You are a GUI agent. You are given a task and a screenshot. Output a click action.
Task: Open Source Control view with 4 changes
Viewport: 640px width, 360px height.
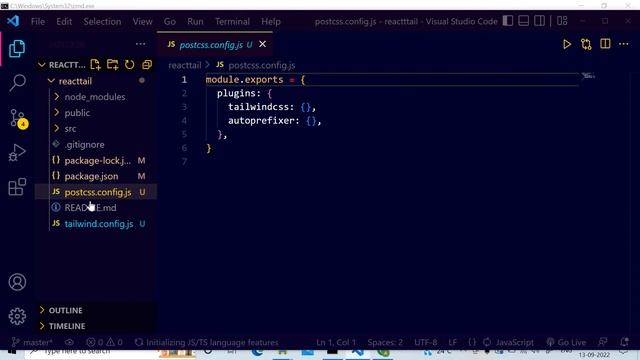(18, 119)
